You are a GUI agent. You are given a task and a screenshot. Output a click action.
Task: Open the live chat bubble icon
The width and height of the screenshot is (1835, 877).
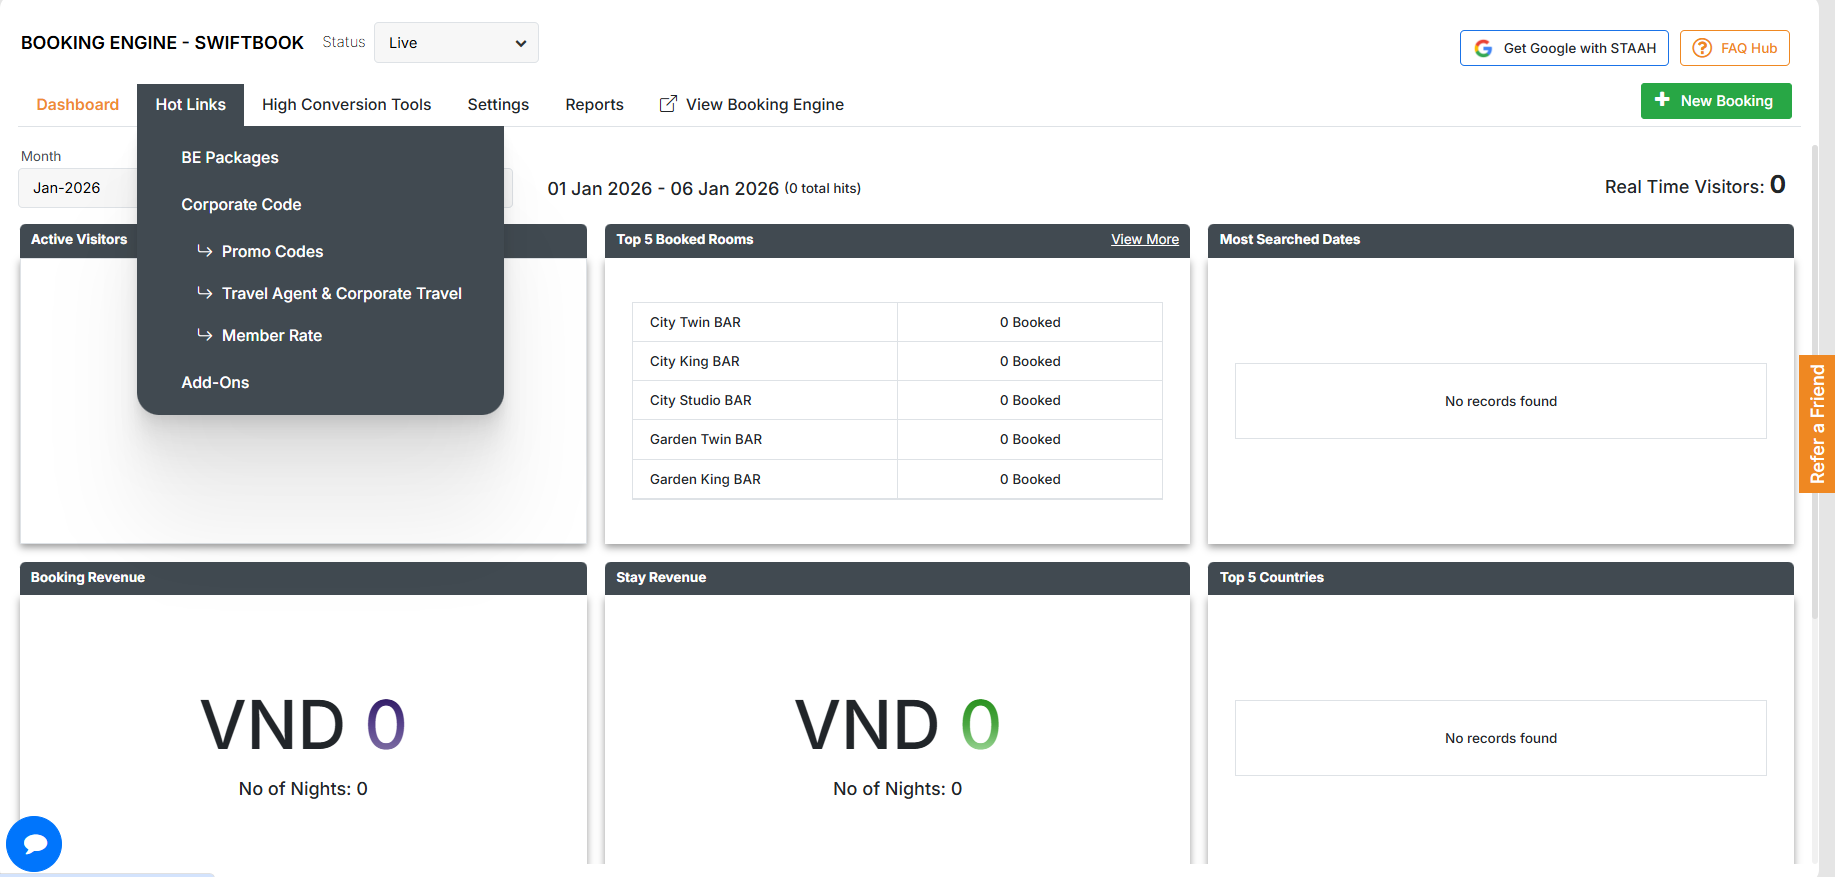(x=34, y=843)
